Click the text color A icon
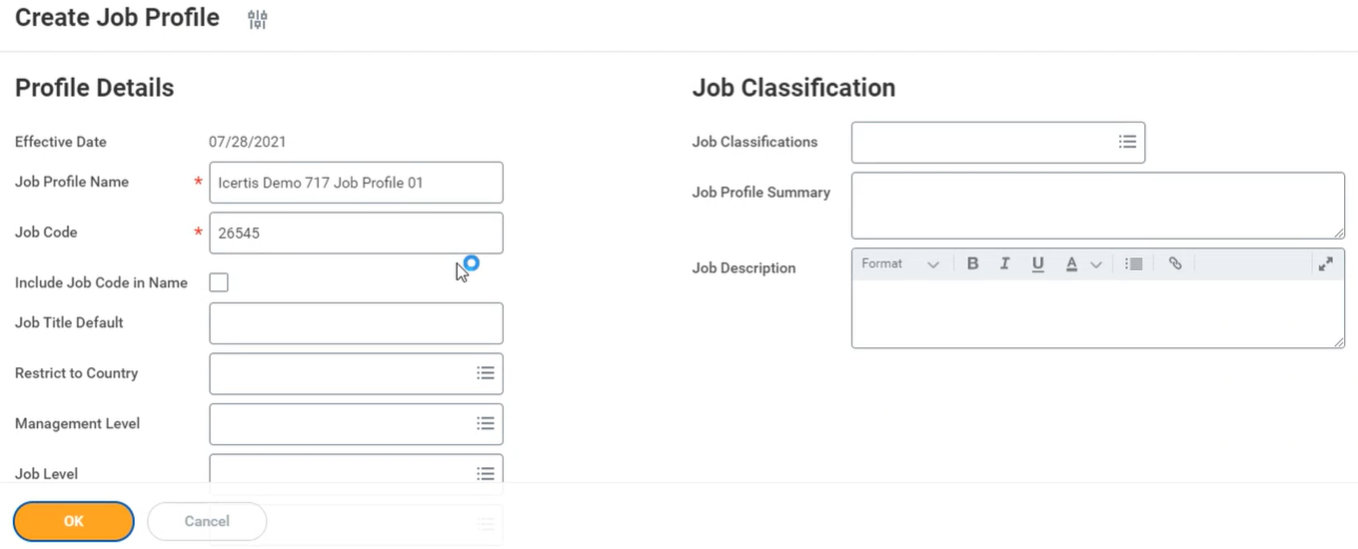The image size is (1358, 549). [x=1071, y=264]
